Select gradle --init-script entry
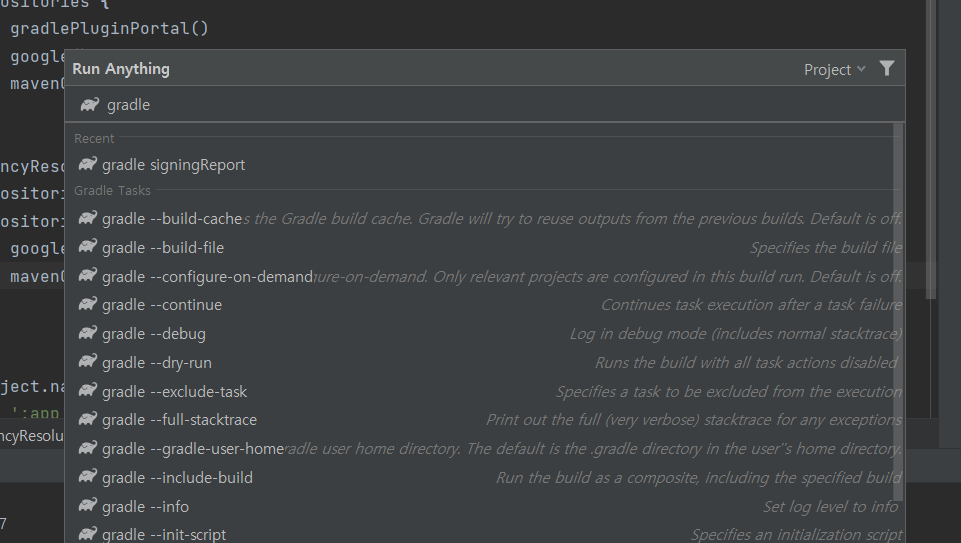Image resolution: width=961 pixels, height=543 pixels. click(485, 534)
